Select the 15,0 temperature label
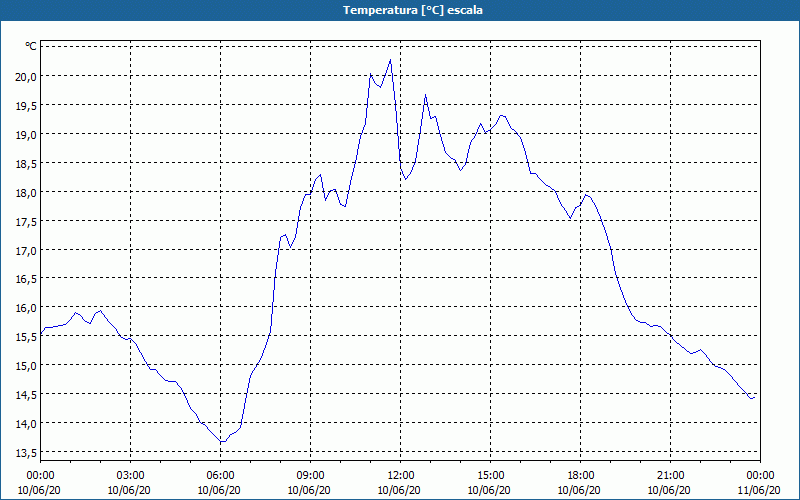The image size is (800, 500). [x=27, y=366]
